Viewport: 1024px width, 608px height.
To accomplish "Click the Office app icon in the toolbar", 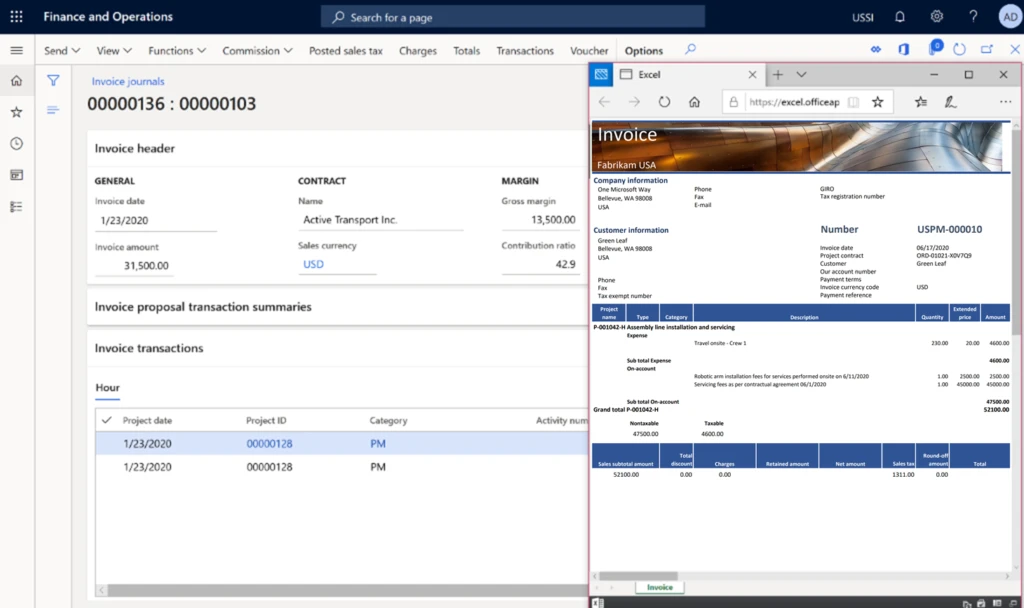I will [903, 48].
